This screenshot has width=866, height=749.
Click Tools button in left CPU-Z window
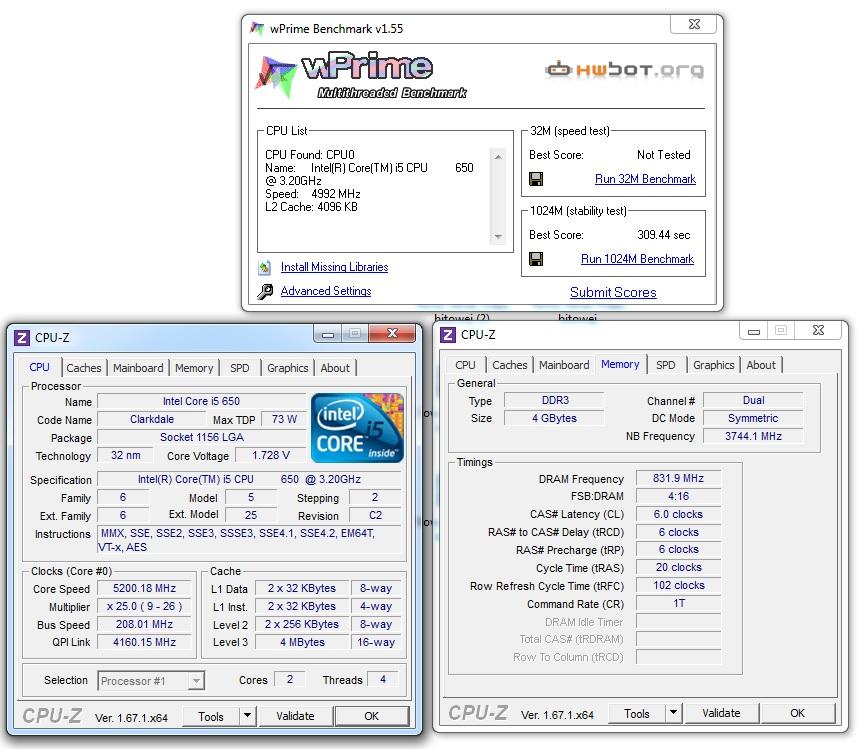pyautogui.click(x=211, y=716)
